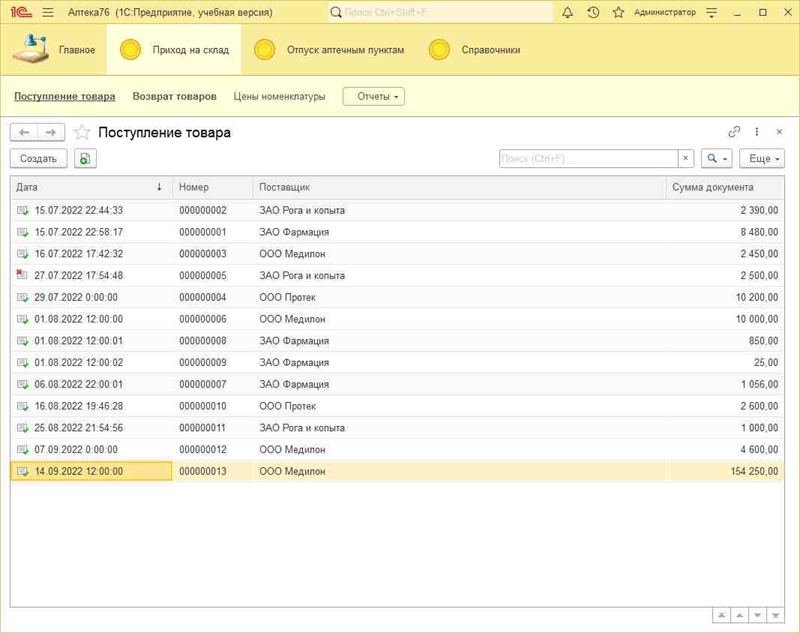Click supplier ООО Медилон in row 000000003

(292, 254)
